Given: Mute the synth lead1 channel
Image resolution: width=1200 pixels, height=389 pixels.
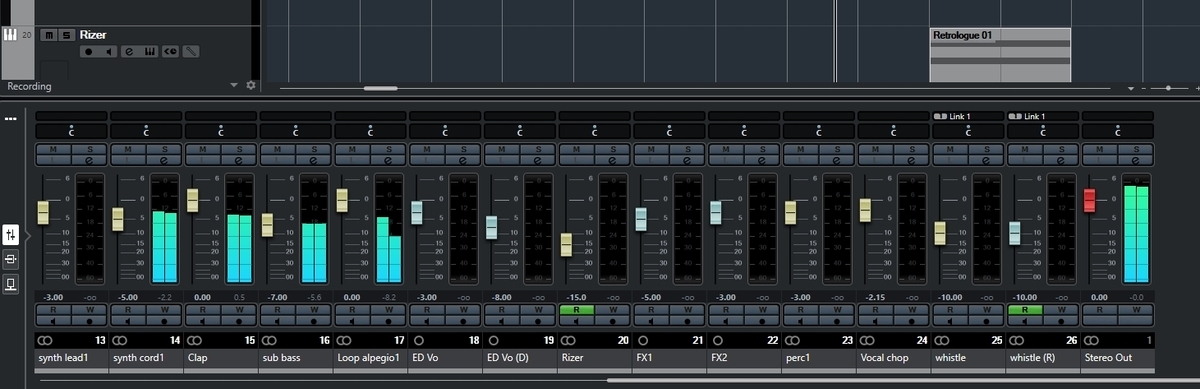Looking at the screenshot, I should 53,149.
